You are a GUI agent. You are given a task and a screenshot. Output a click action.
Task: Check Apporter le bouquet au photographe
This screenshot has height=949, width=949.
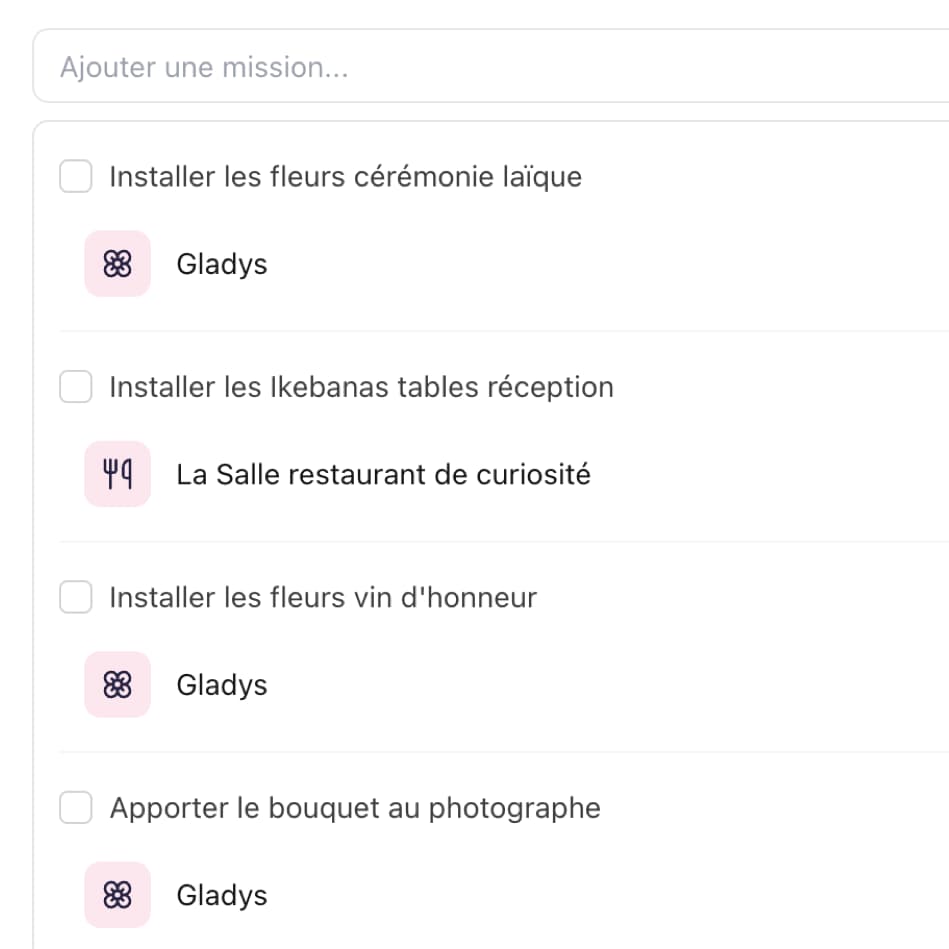coord(75,808)
